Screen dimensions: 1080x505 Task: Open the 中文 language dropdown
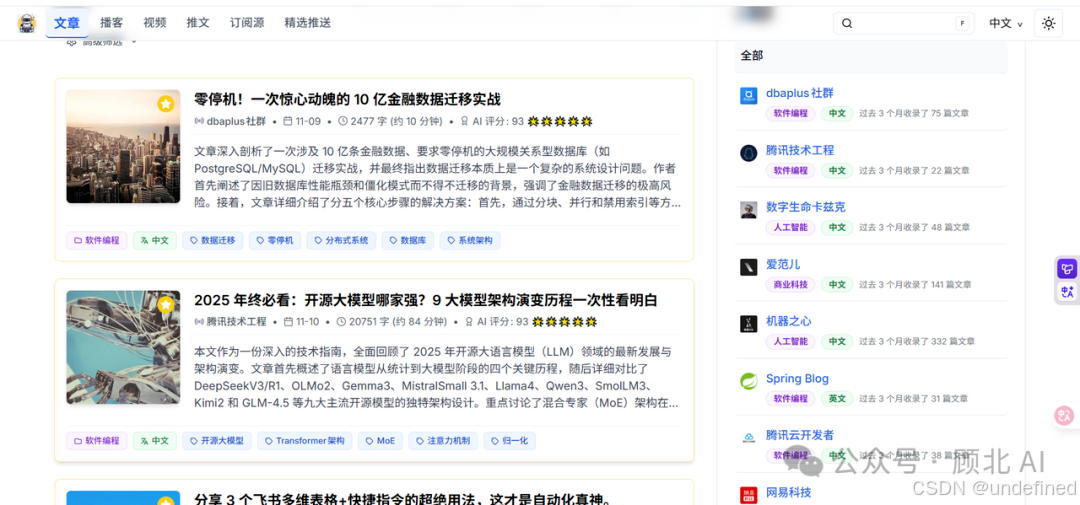point(1006,23)
